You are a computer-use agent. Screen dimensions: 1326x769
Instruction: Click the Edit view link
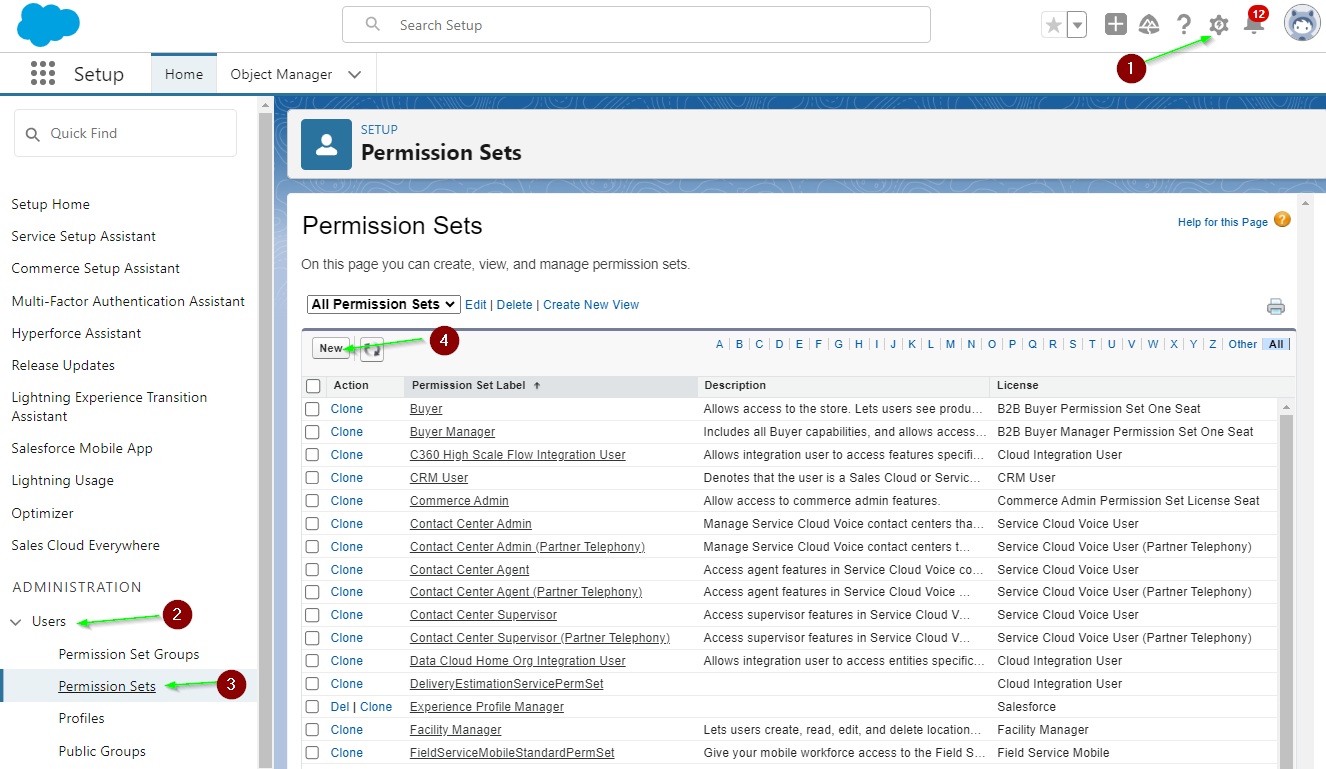(476, 305)
